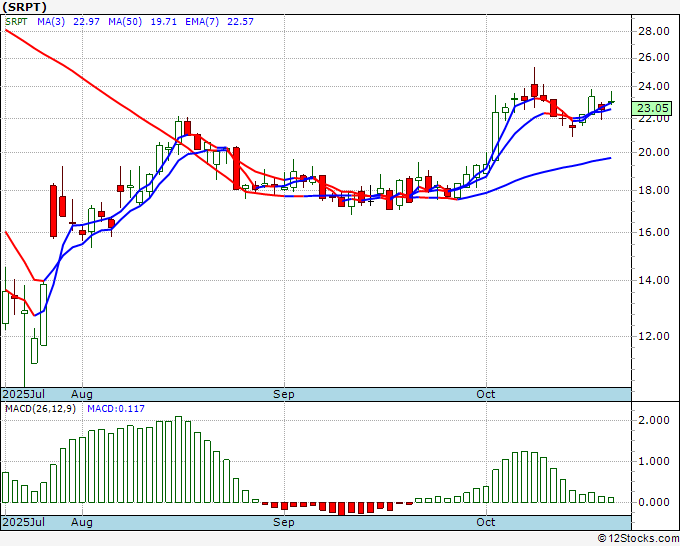Click the tallest green MACD histogram bar
Image resolution: width=680 pixels, height=546 pixels.
tap(179, 460)
